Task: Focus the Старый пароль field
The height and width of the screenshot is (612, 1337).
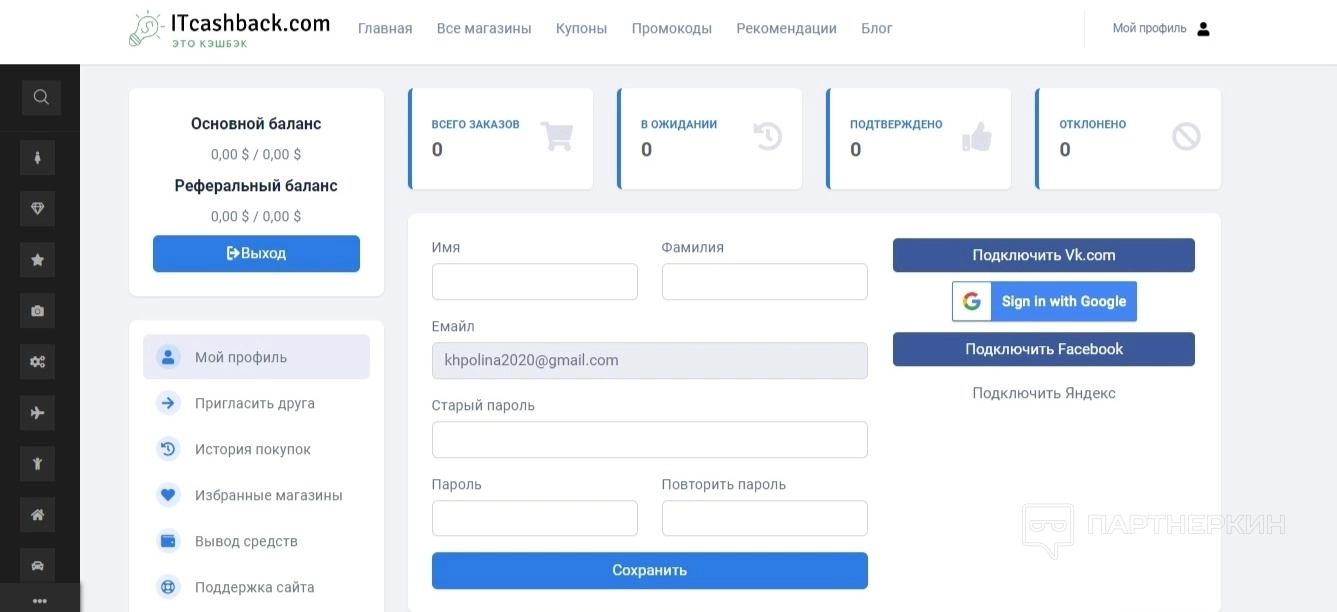Action: point(649,440)
